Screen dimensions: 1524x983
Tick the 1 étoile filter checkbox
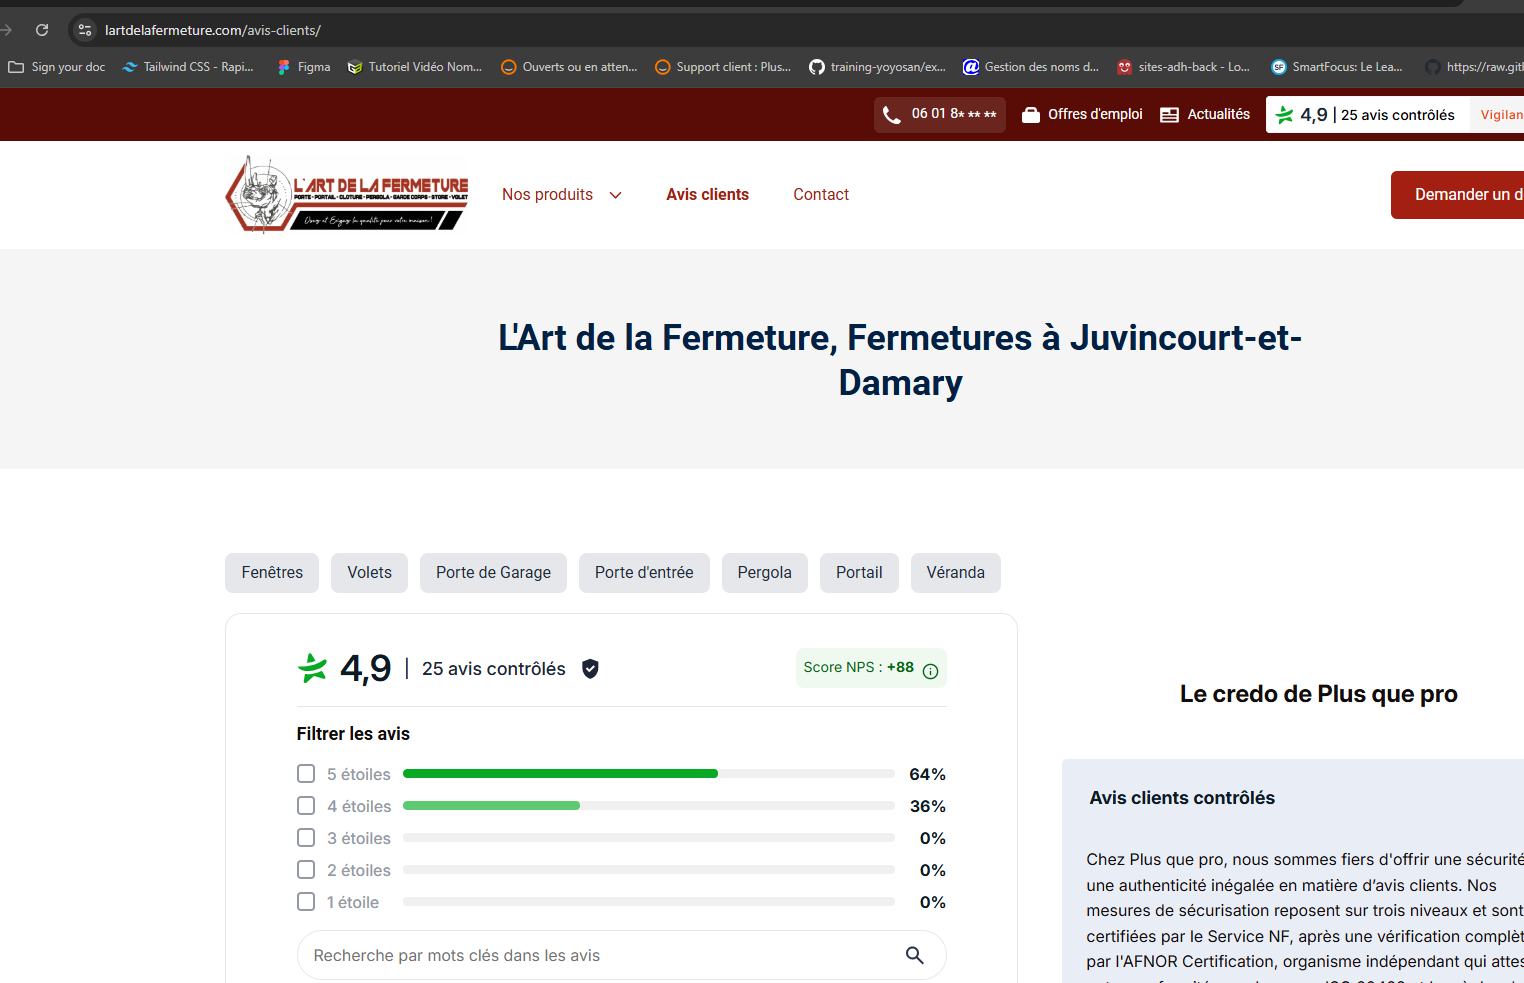(x=306, y=902)
